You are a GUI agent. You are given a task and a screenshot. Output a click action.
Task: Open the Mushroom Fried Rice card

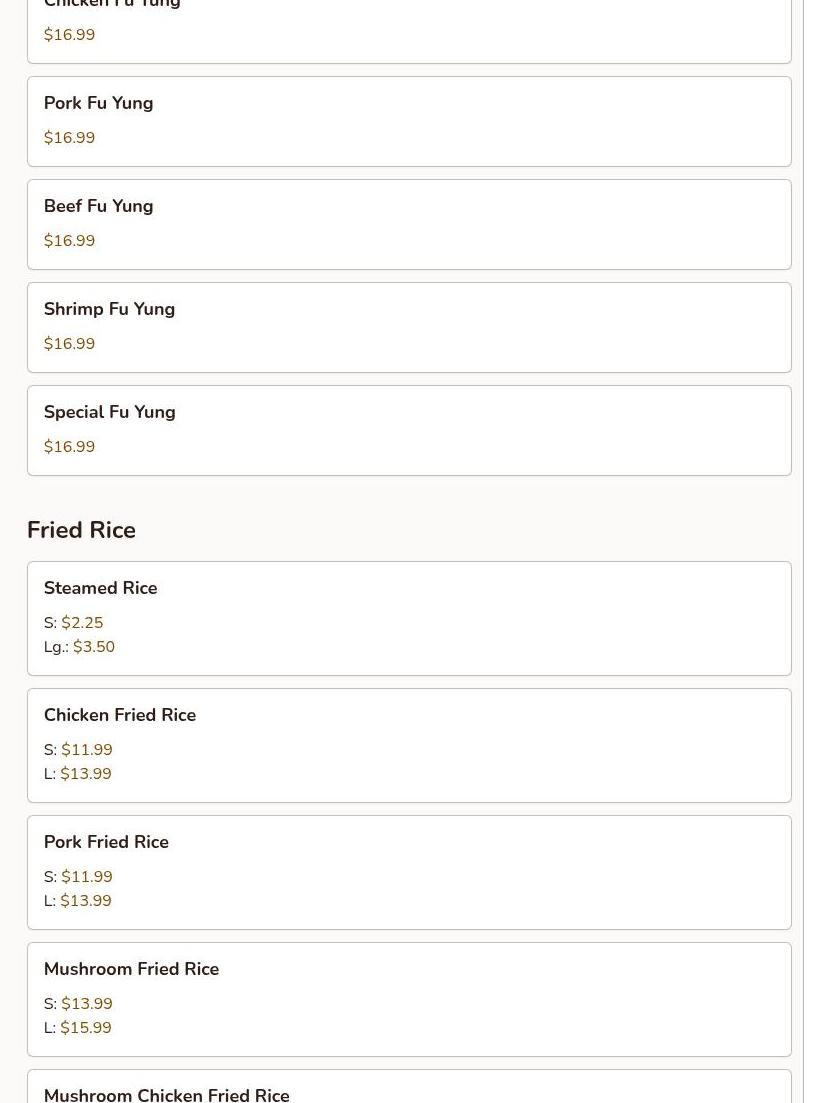click(409, 1000)
